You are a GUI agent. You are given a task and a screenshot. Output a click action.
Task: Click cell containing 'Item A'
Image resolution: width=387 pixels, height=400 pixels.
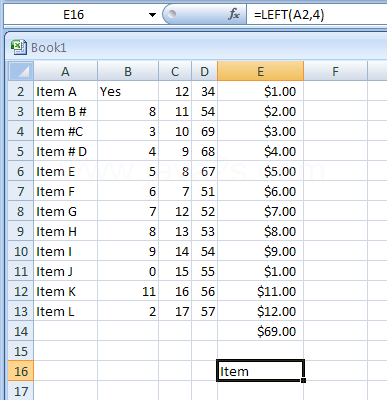65,91
